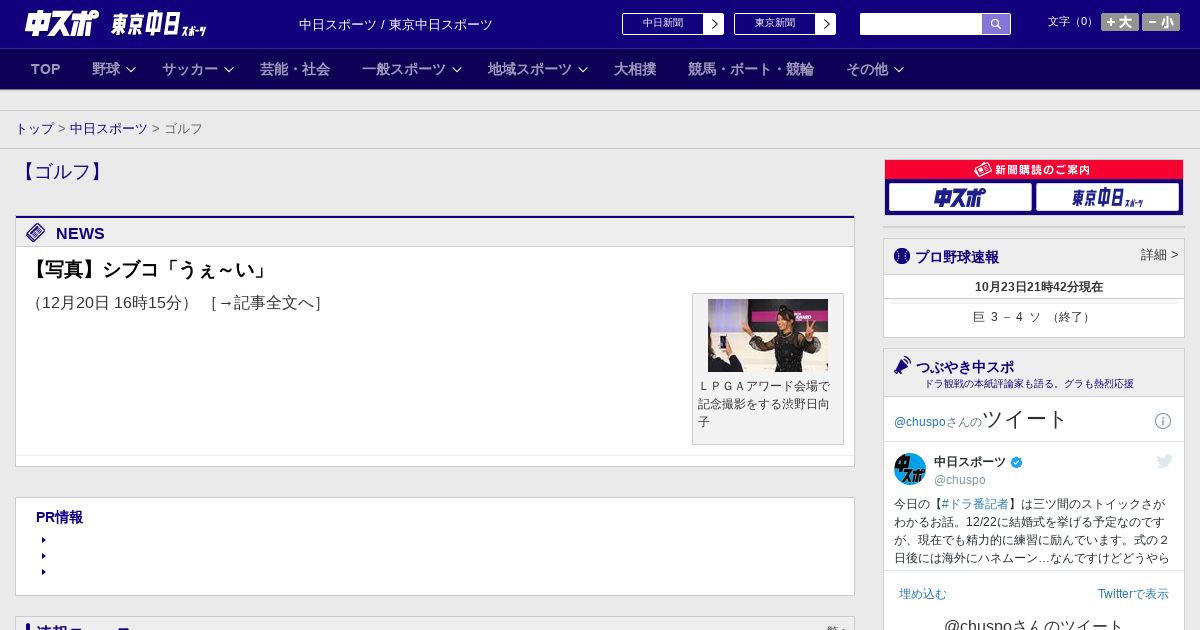Open 野球 menu
Image resolution: width=1200 pixels, height=630 pixels.
pyautogui.click(x=106, y=69)
